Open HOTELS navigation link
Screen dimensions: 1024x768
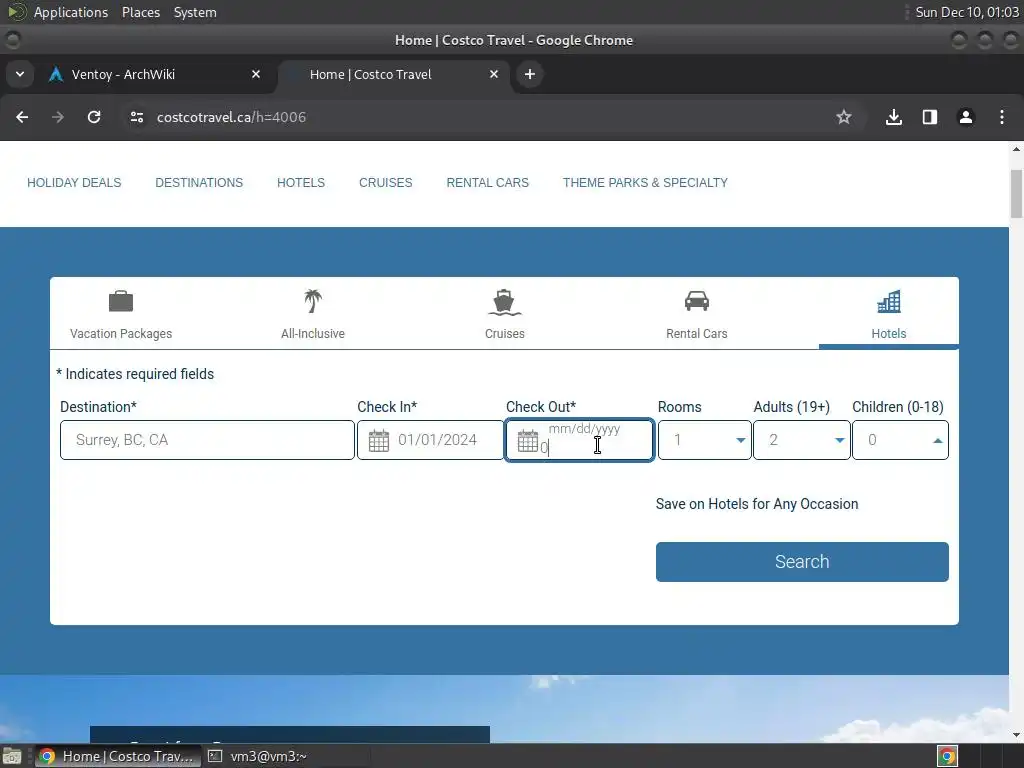click(x=301, y=183)
